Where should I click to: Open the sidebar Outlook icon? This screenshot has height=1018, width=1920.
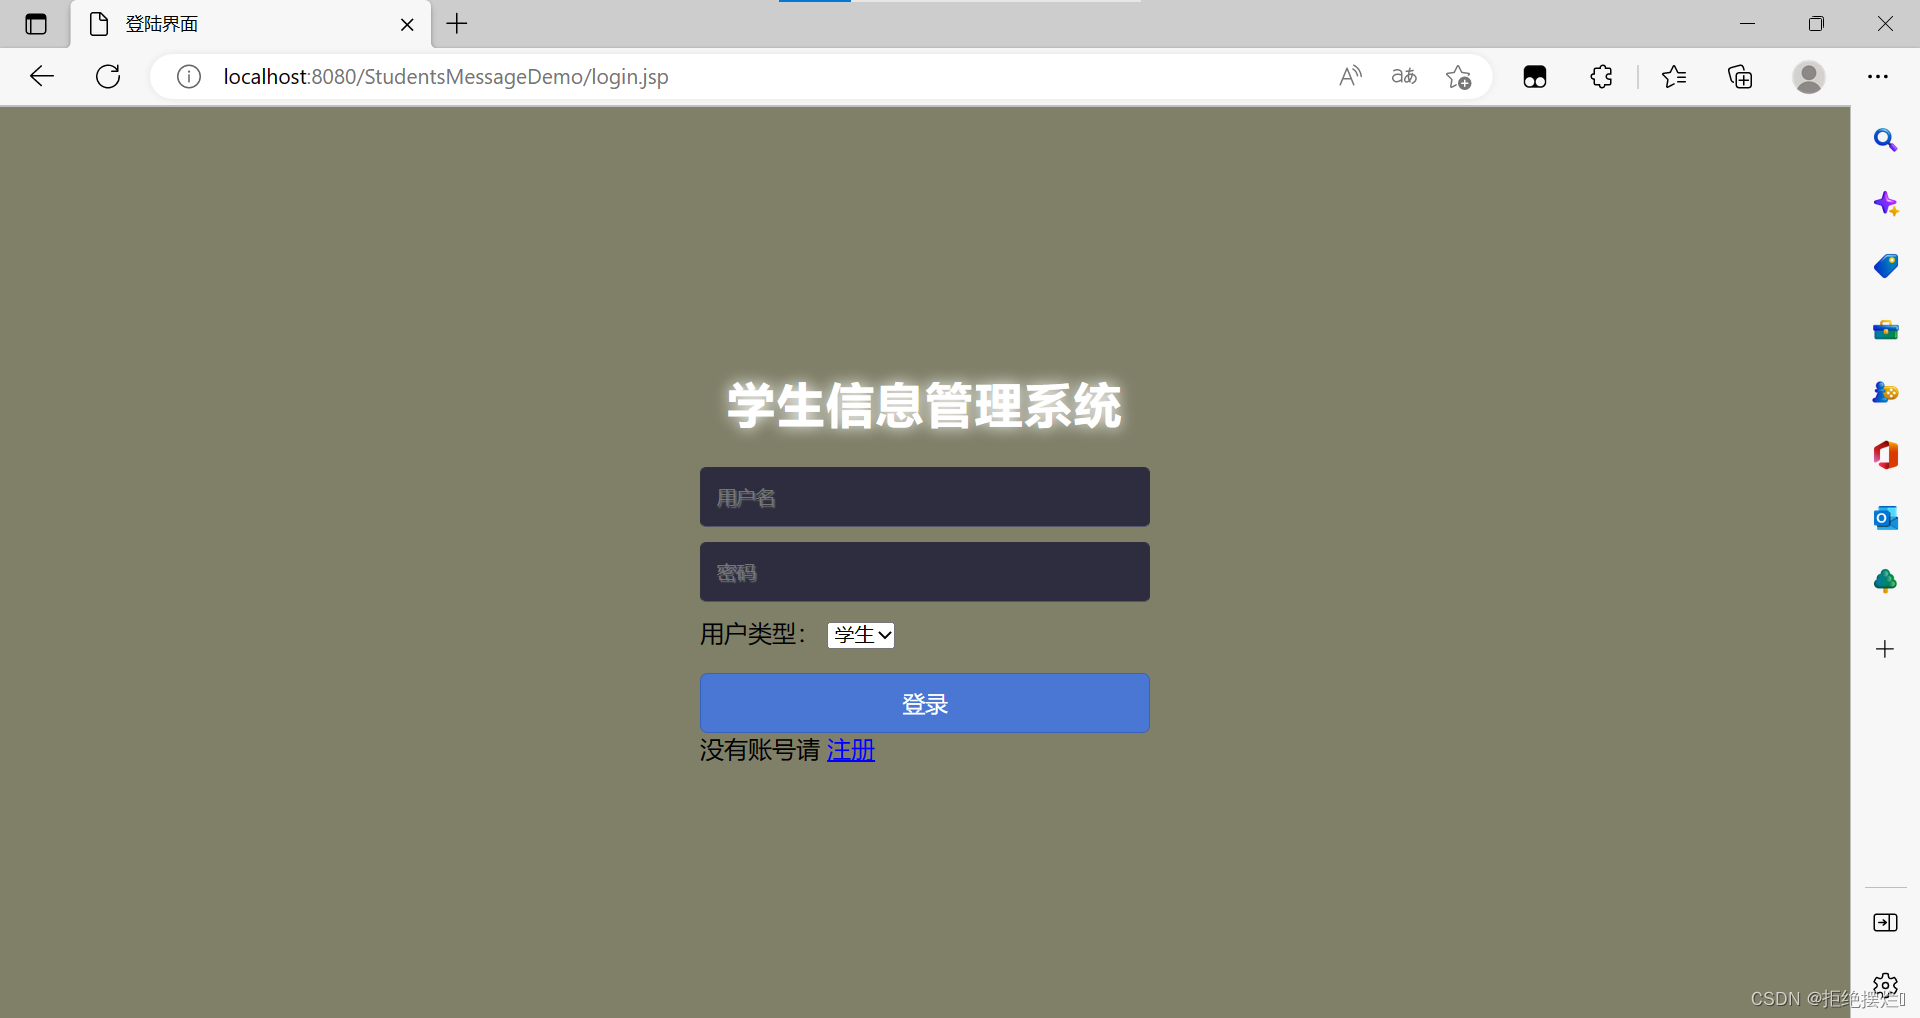coord(1885,518)
